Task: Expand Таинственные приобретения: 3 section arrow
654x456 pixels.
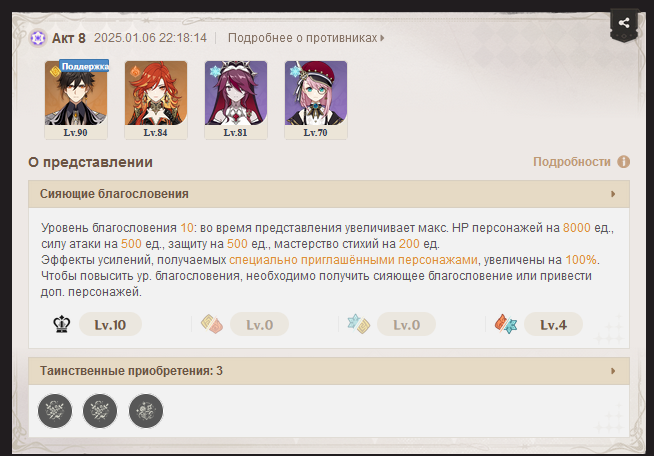Action: coord(613,371)
